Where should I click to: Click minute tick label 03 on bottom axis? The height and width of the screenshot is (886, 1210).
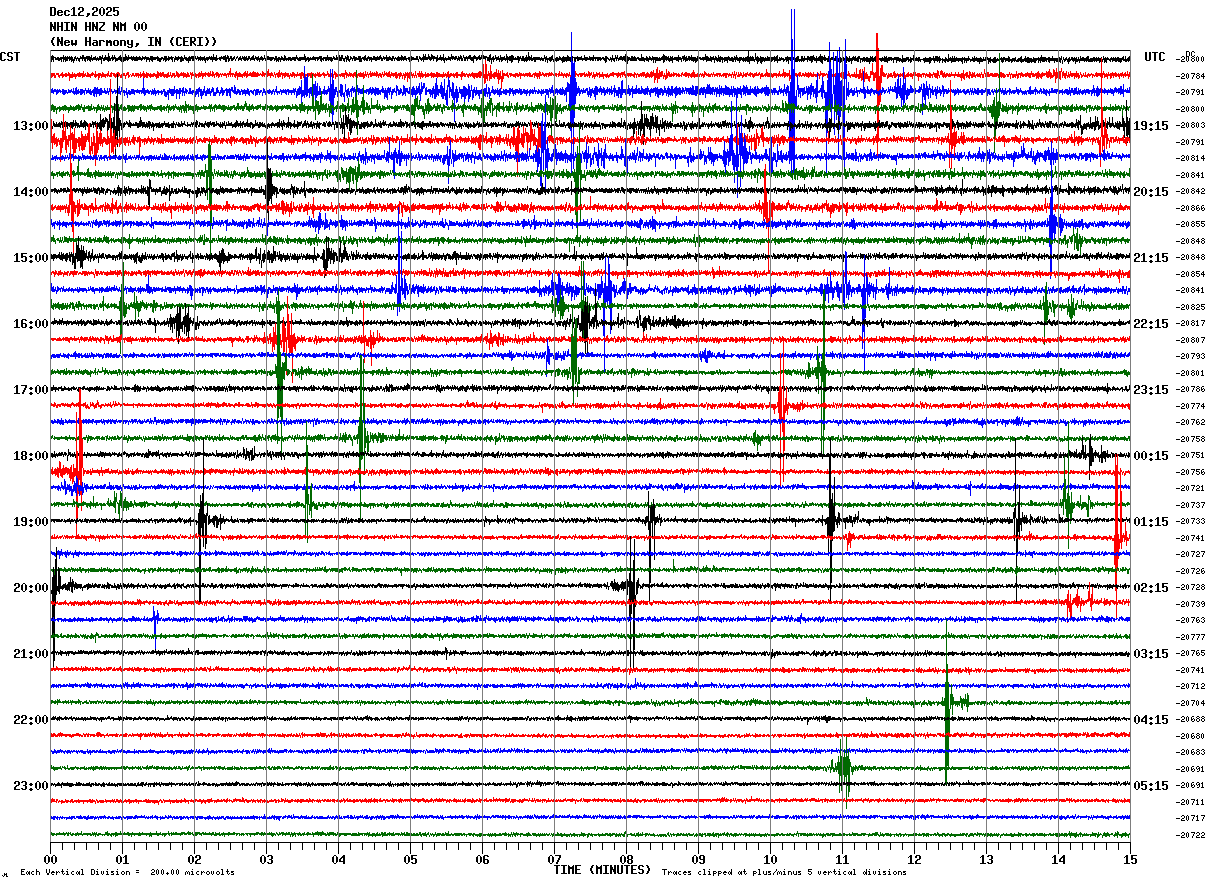click(x=266, y=859)
